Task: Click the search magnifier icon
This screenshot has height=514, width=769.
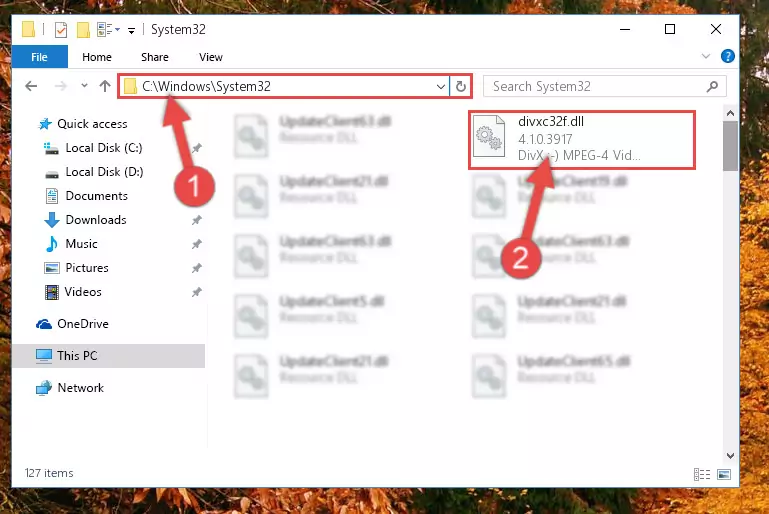Action: coord(712,87)
